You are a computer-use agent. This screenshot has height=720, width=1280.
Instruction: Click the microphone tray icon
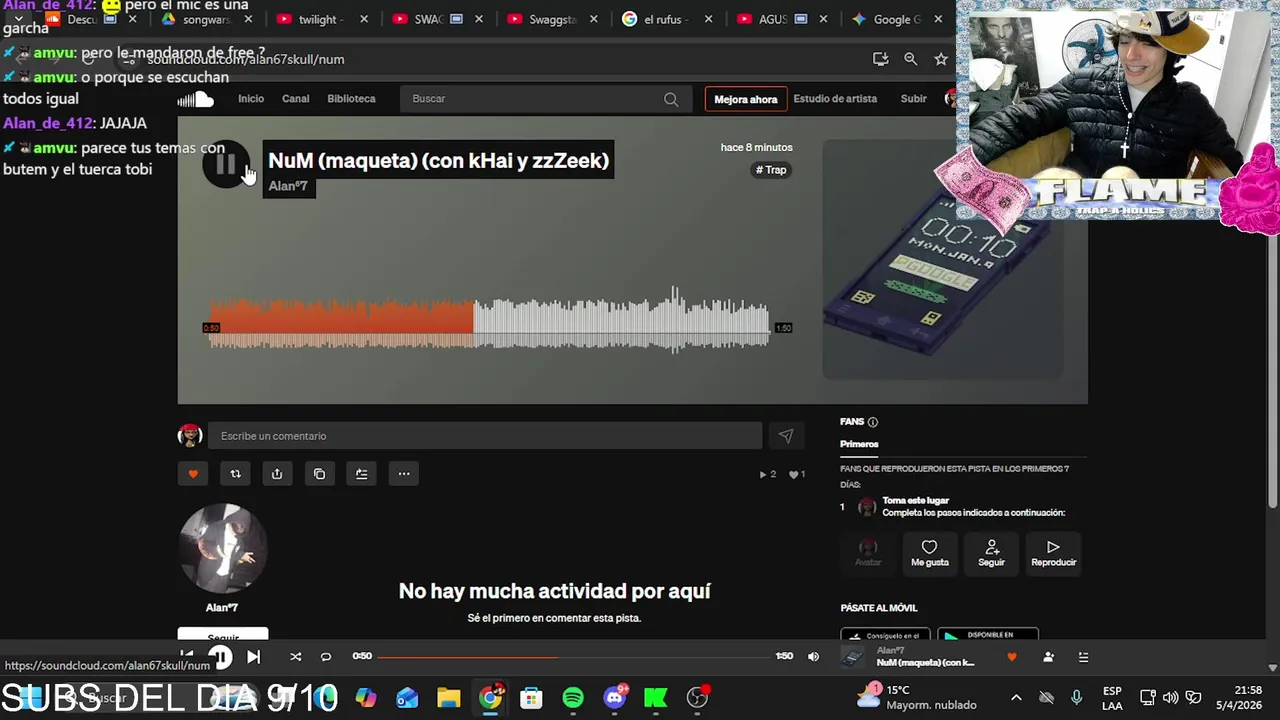(1076, 698)
